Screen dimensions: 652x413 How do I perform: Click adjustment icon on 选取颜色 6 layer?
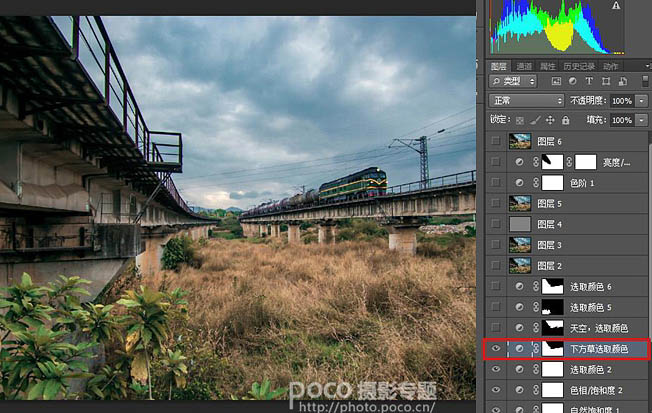tap(519, 286)
